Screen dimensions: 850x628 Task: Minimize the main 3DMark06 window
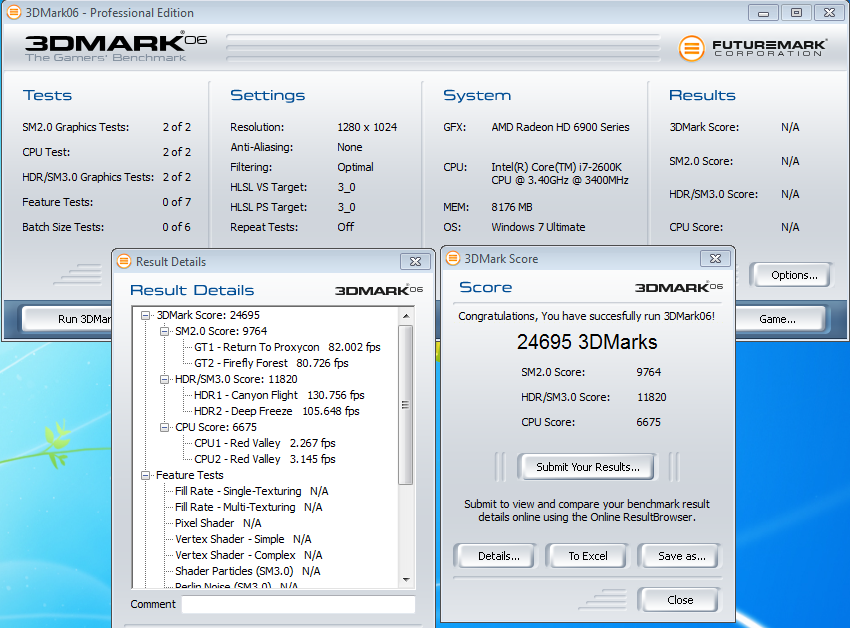pos(763,12)
